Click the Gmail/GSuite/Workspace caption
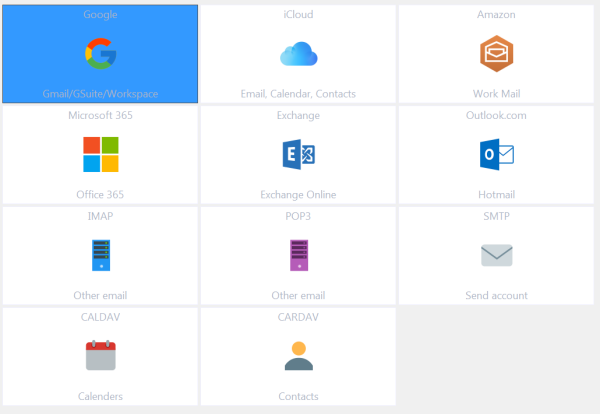 tap(100, 94)
